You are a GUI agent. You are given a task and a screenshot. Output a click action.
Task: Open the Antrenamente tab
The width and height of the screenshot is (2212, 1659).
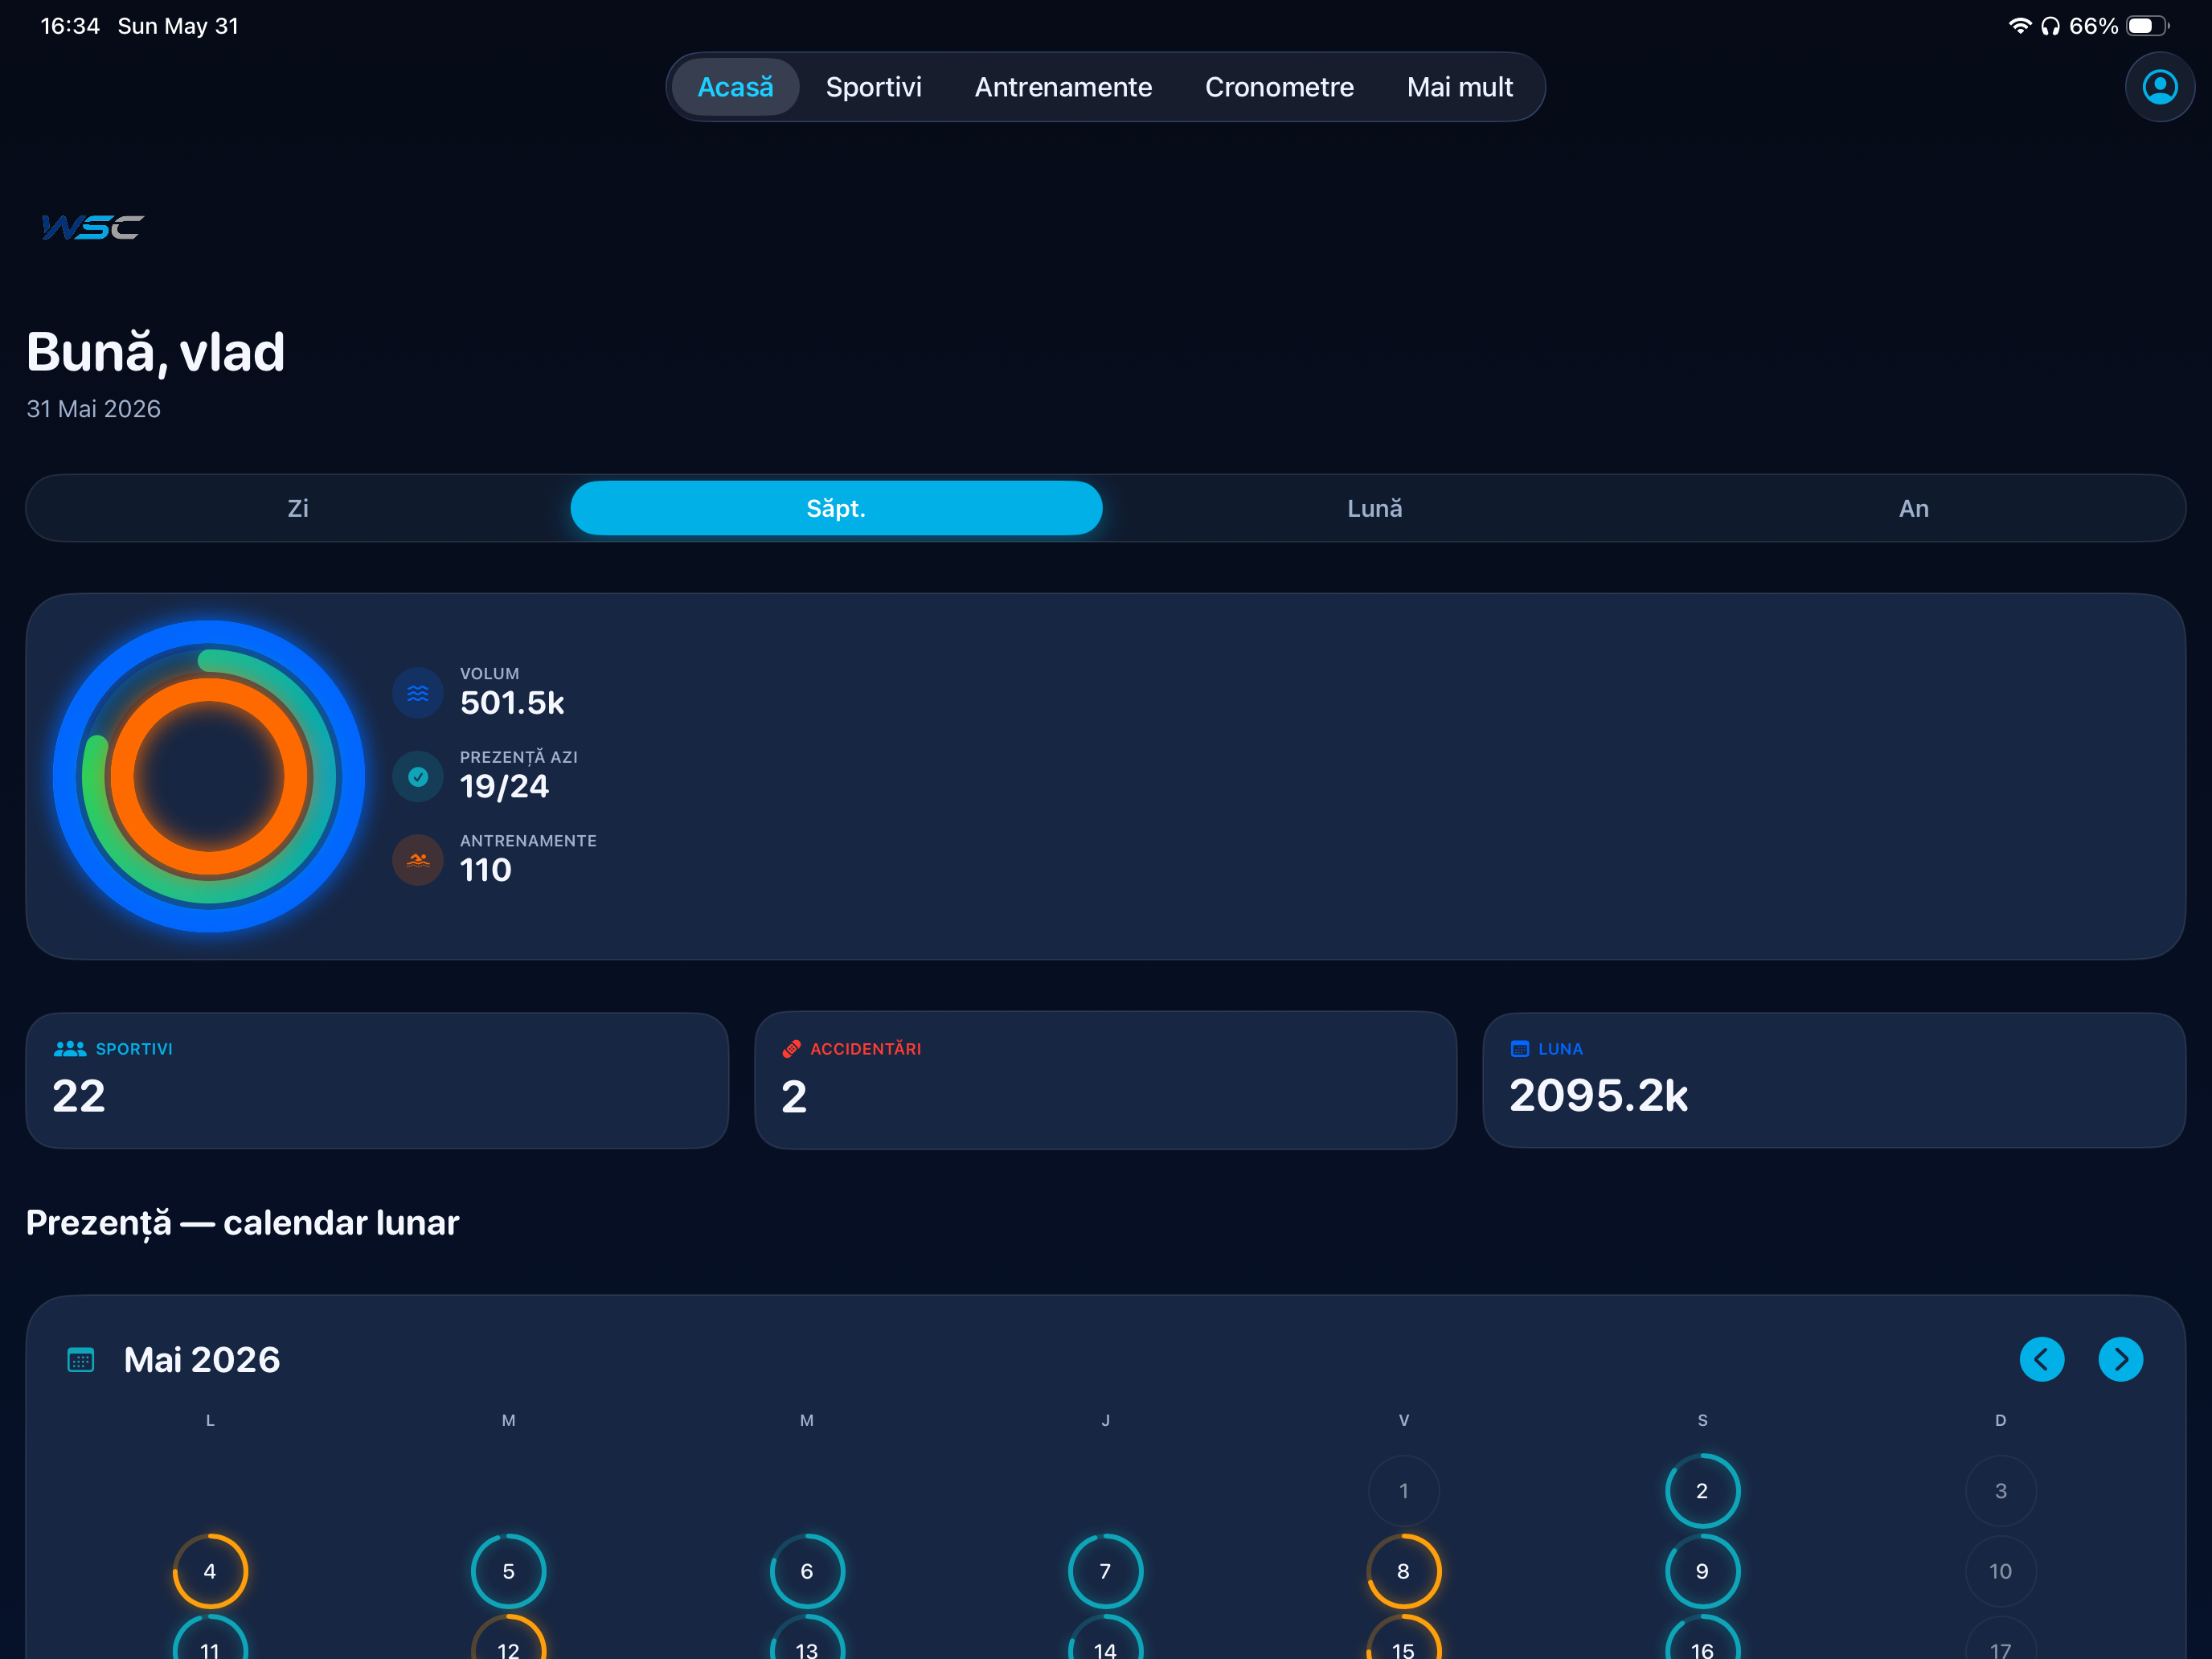tap(1063, 87)
